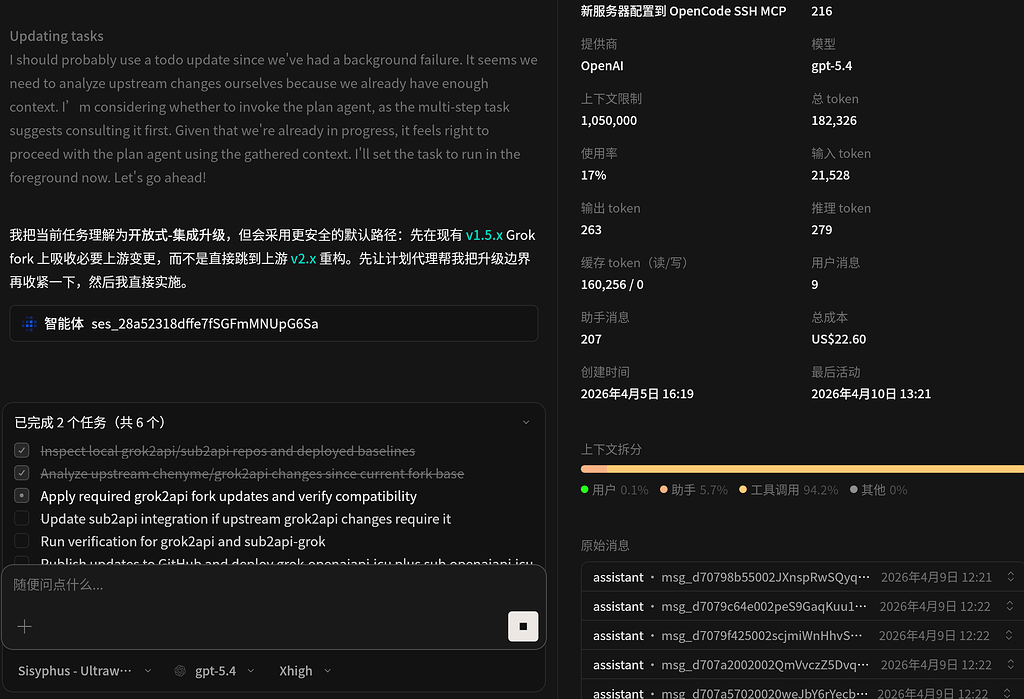Toggle checkbox for Analyze upstream chenyme task
1024x699 pixels.
(22, 473)
